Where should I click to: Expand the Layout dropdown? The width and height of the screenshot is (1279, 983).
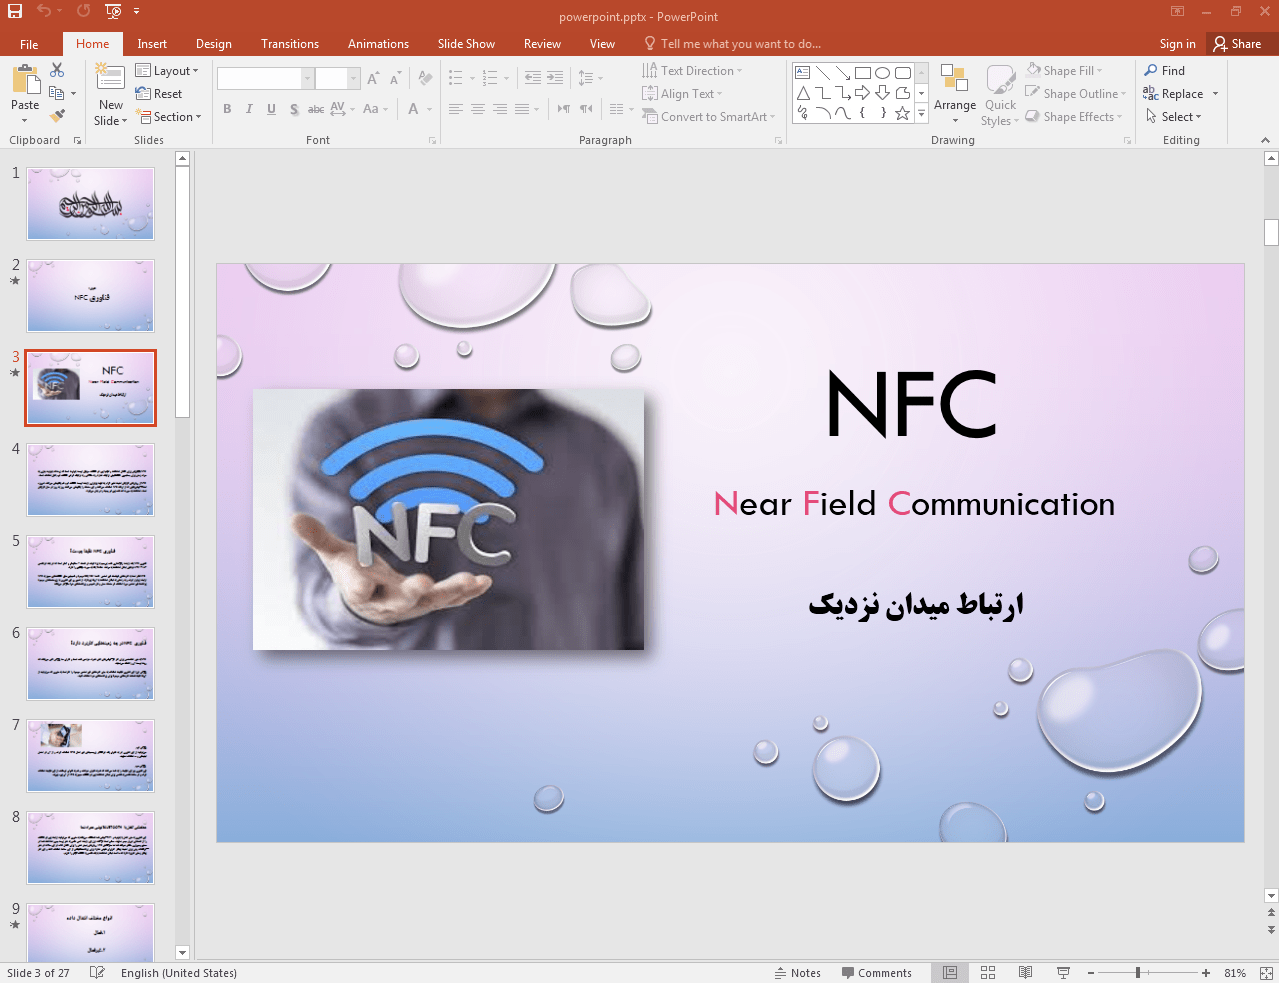167,71
